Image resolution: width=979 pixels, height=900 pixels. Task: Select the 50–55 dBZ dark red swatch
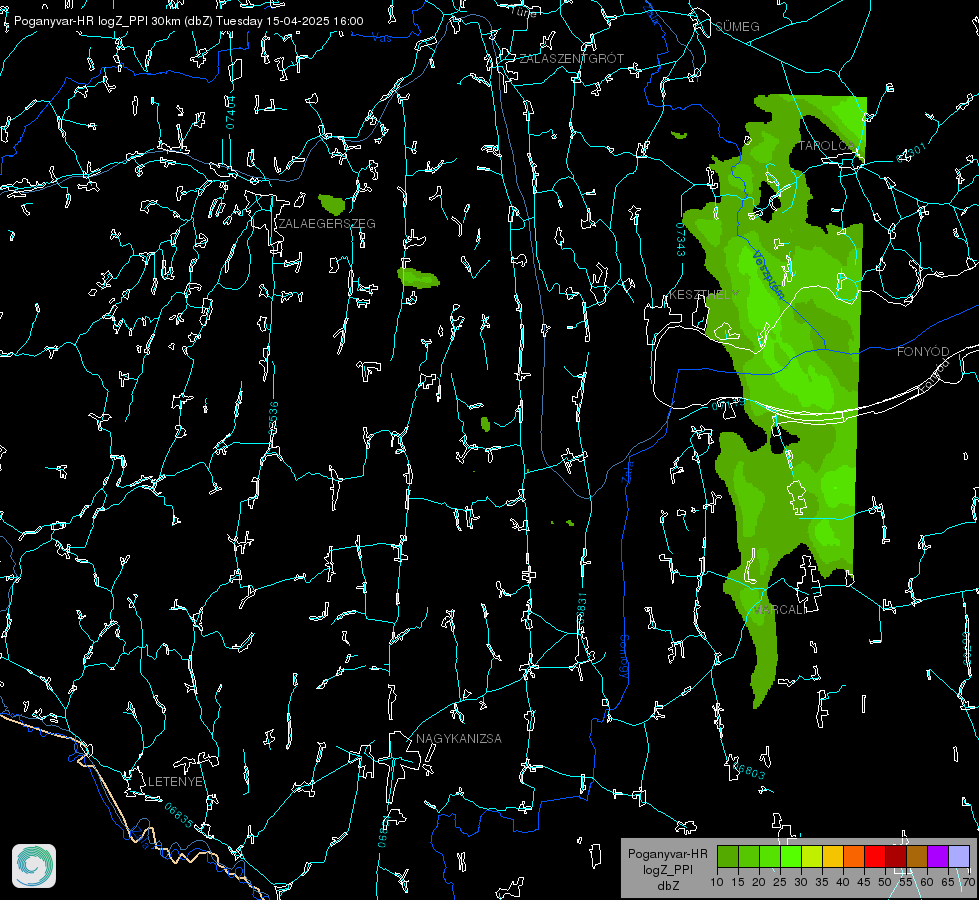(895, 856)
